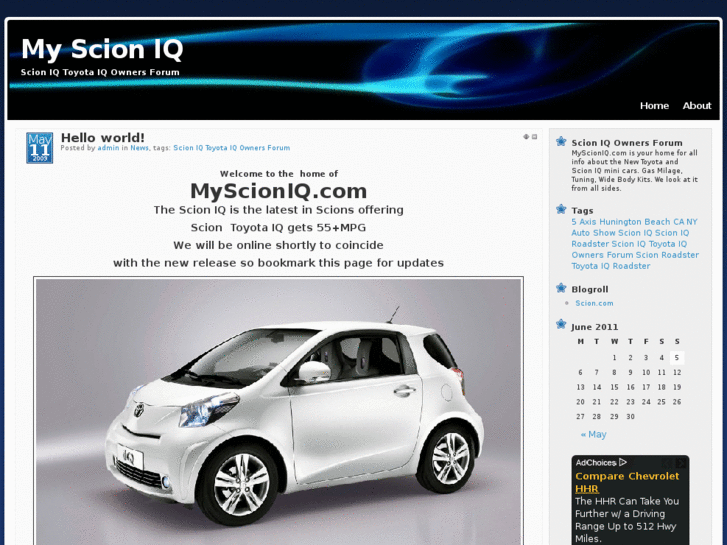Click the Tags sidebar heading
727x545 pixels.
point(582,211)
